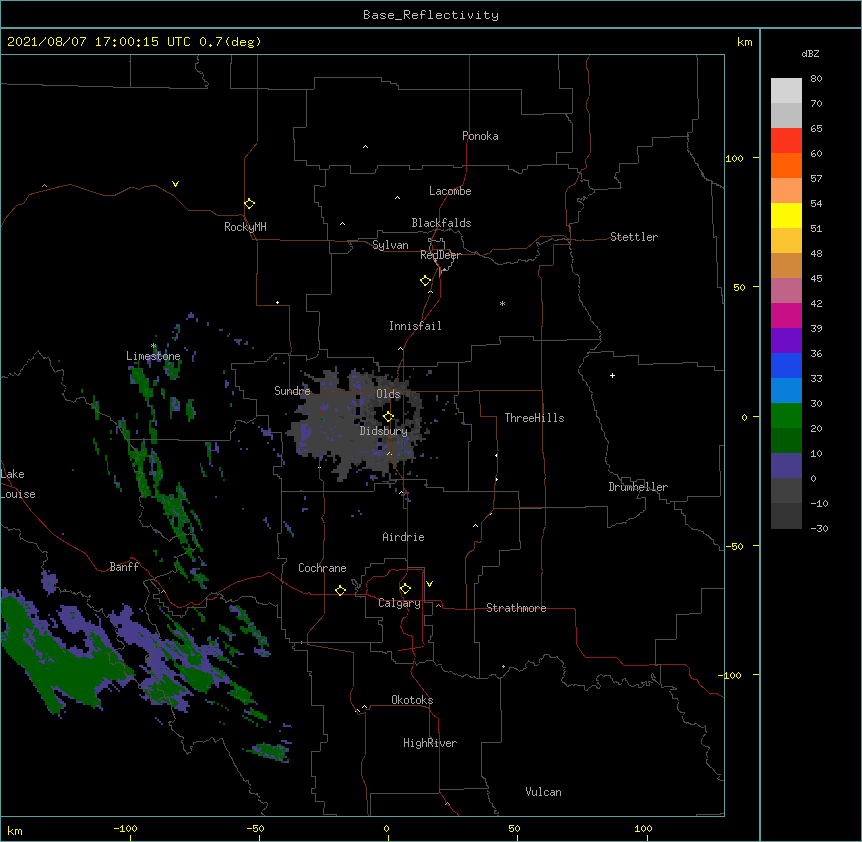This screenshot has width=862, height=842.
Task: Click the Airdrie city label
Action: tap(403, 537)
